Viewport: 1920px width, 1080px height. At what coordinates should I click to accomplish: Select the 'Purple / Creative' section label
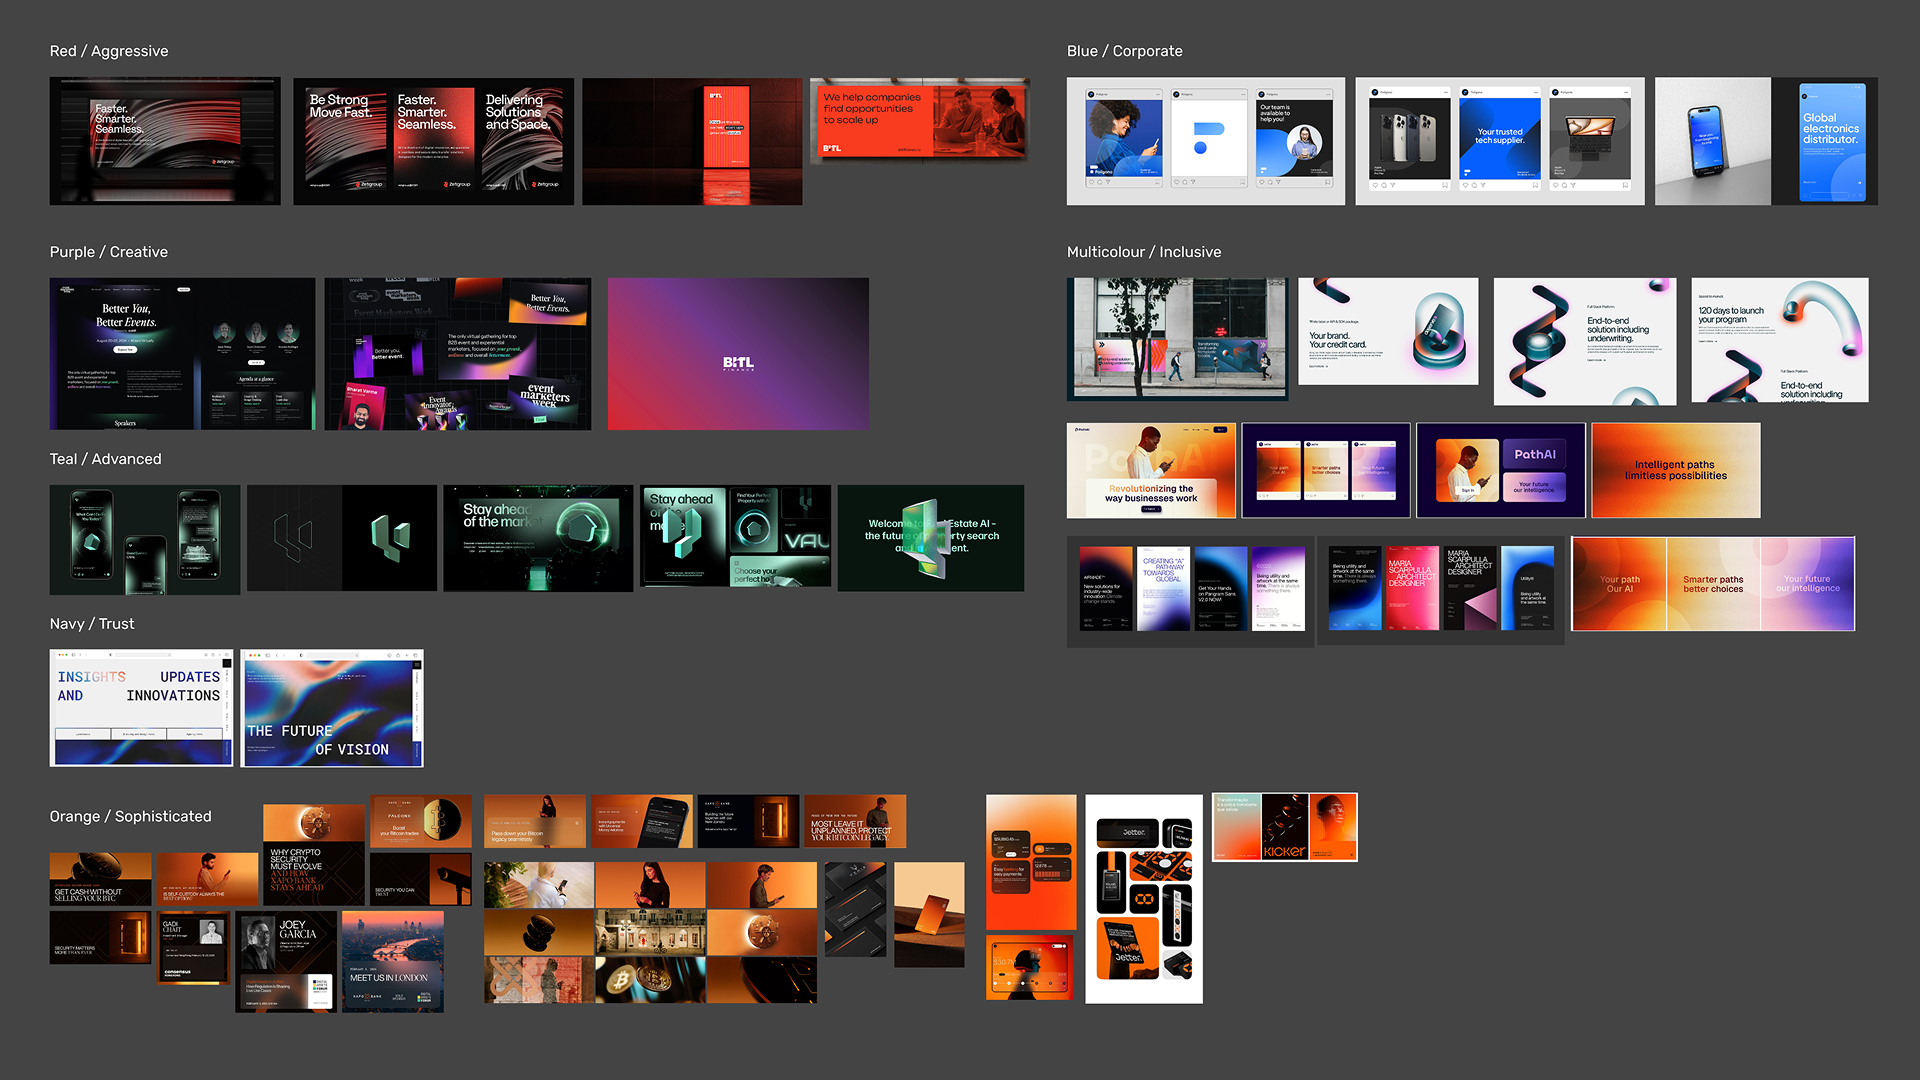click(x=109, y=252)
